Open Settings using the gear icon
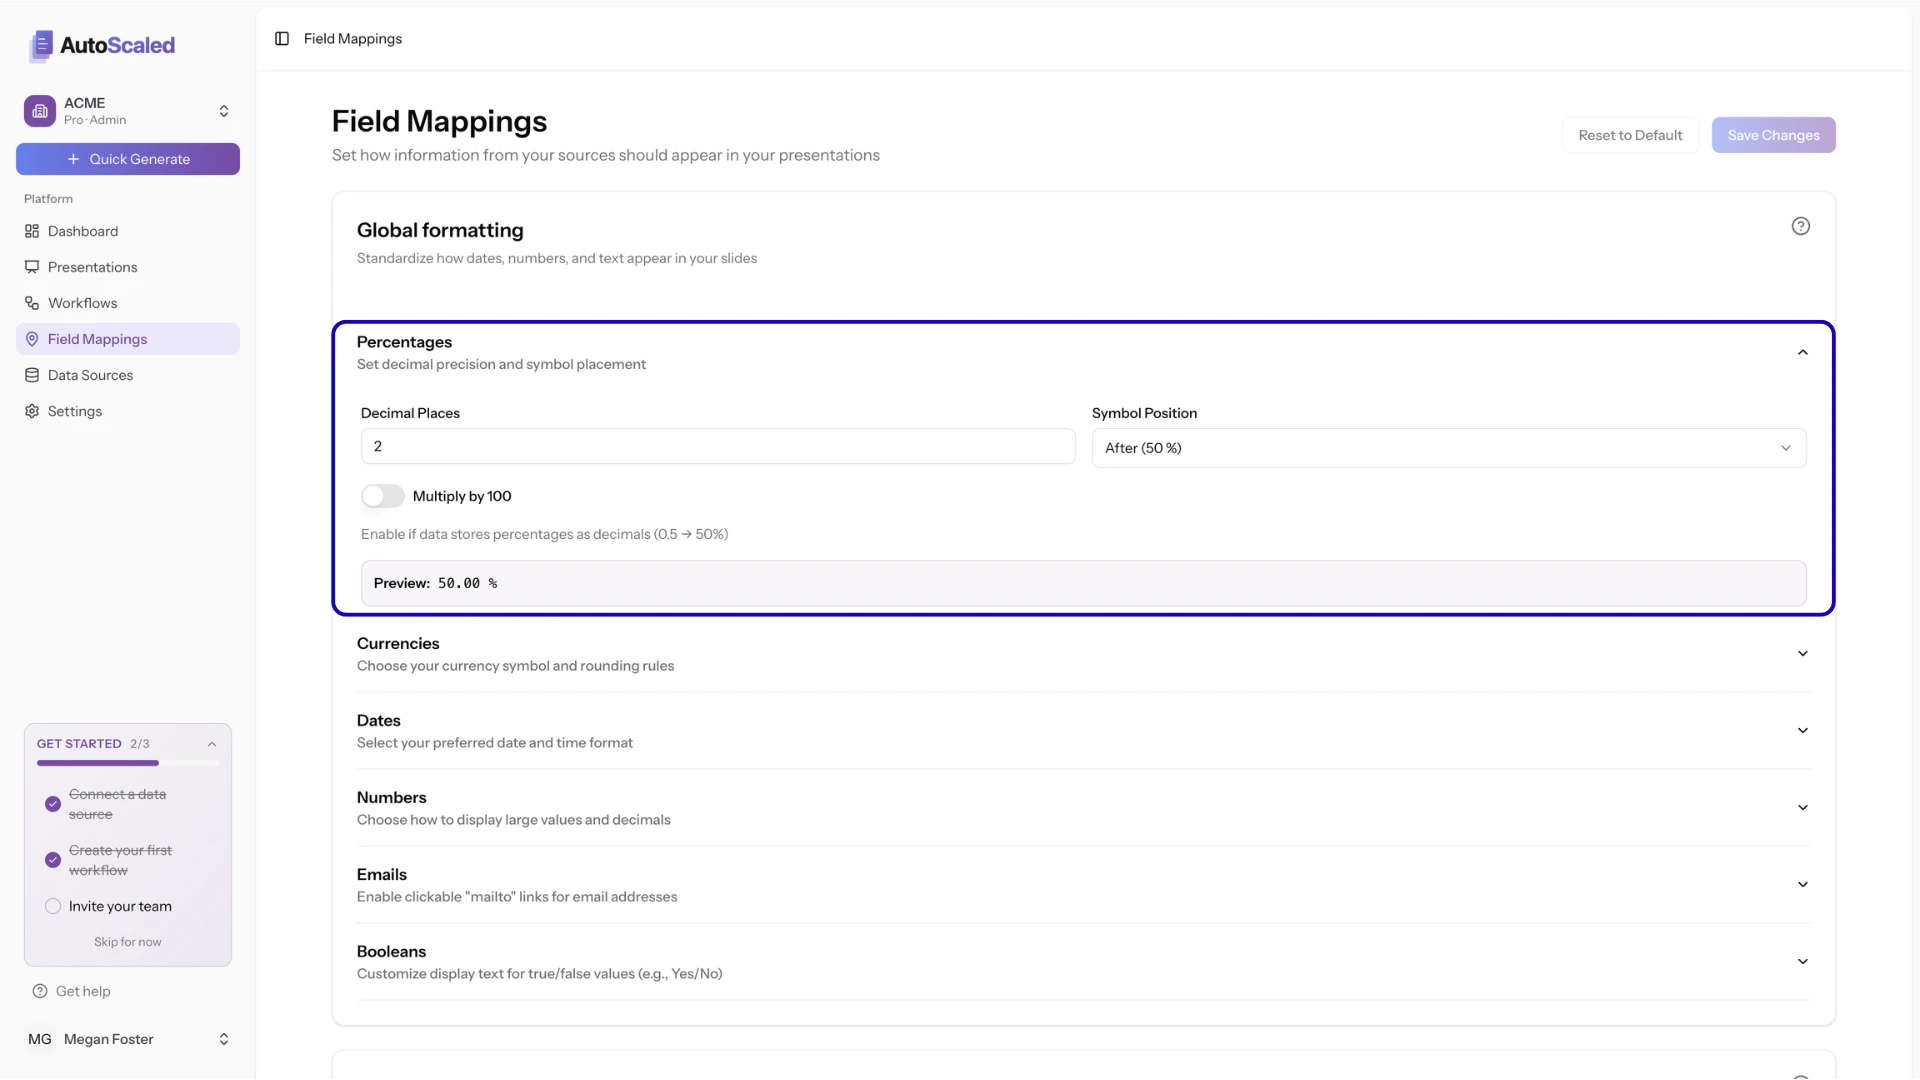Image resolution: width=1920 pixels, height=1080 pixels. click(32, 411)
